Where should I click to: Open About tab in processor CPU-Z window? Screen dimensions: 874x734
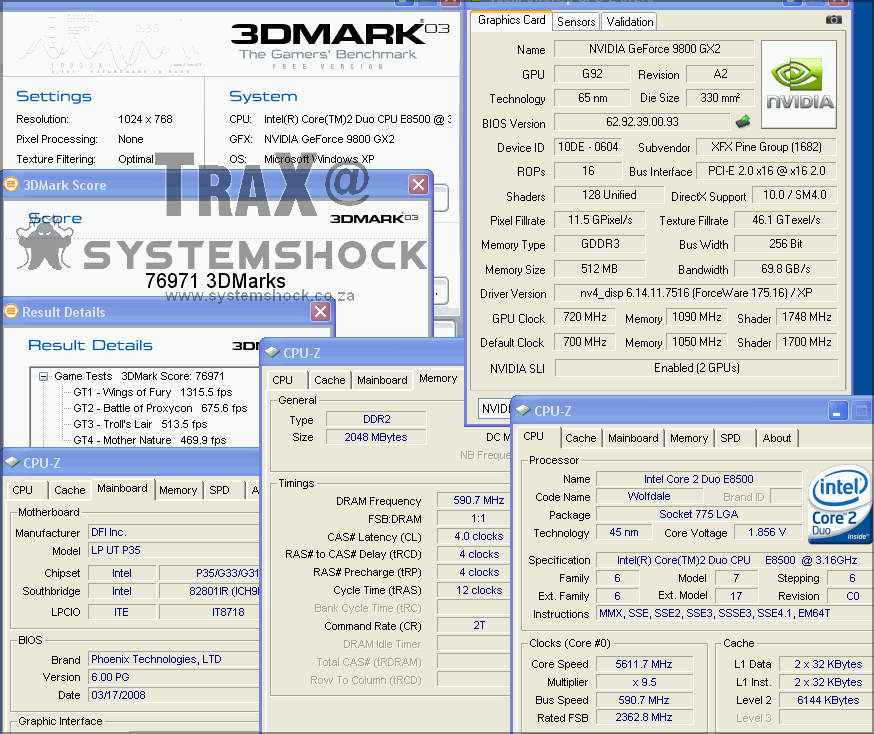pyautogui.click(x=776, y=438)
